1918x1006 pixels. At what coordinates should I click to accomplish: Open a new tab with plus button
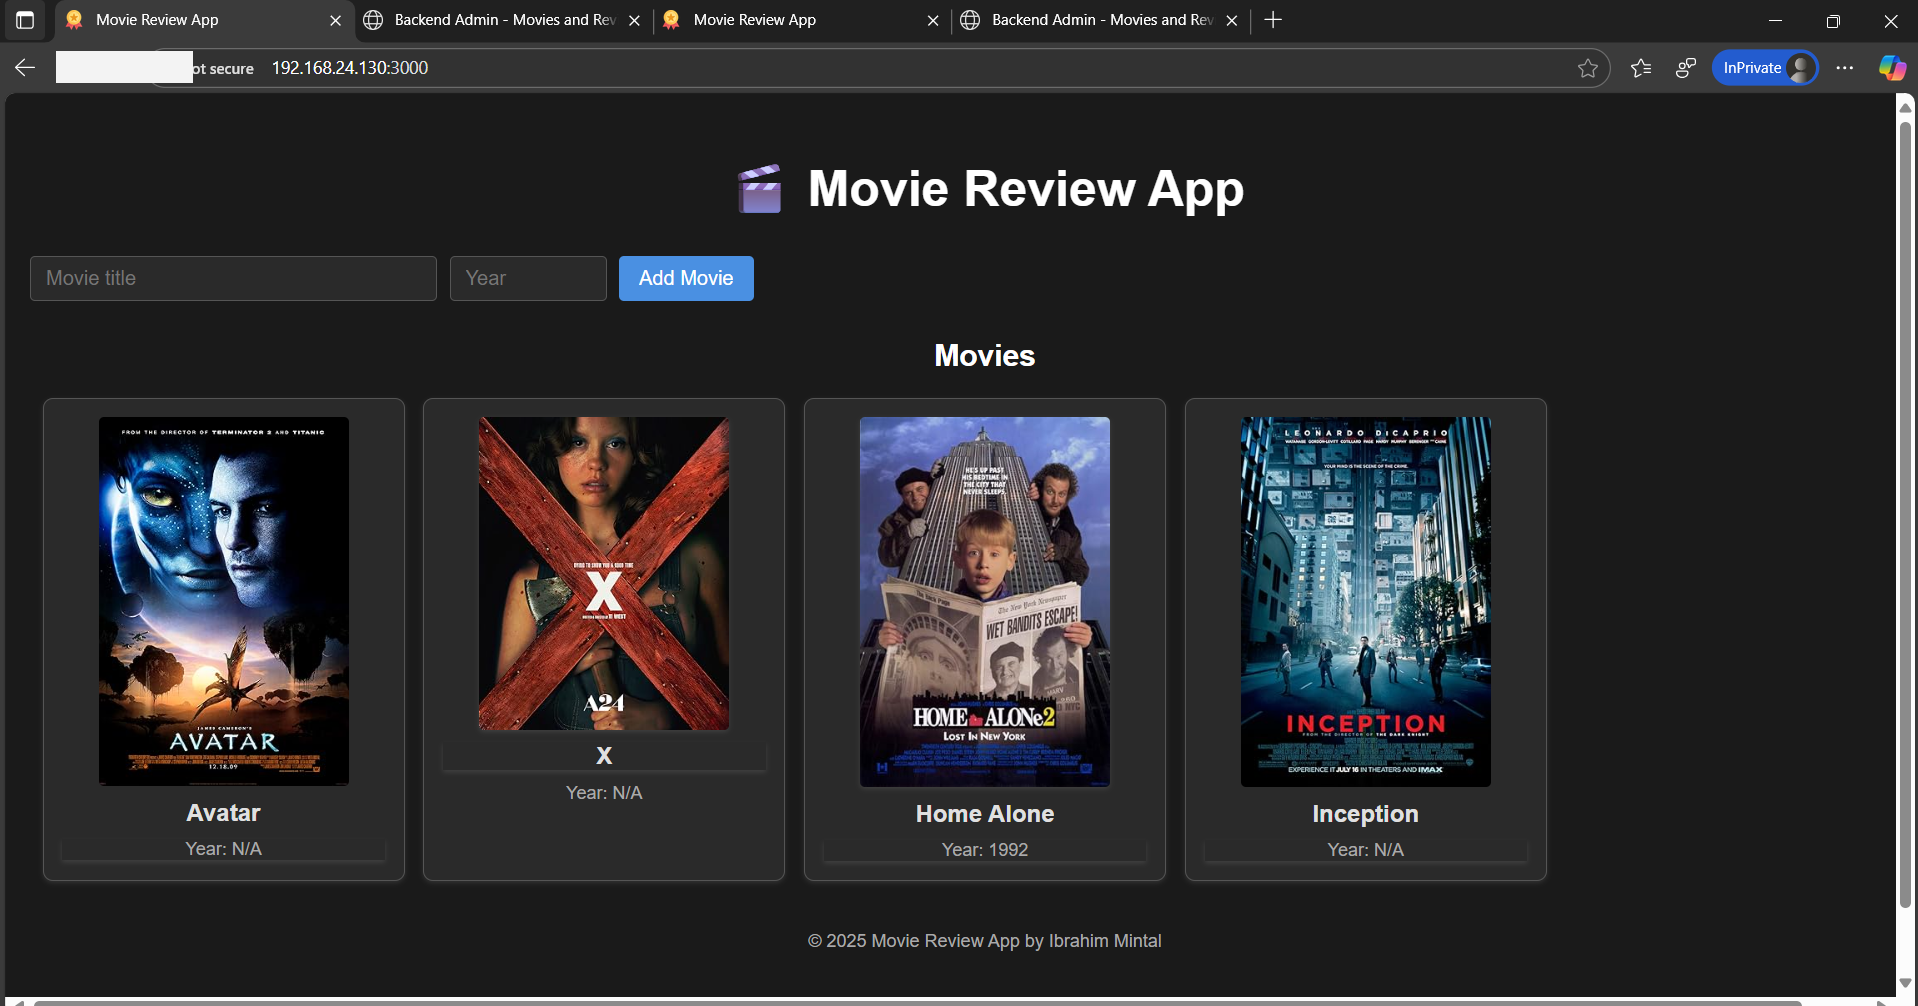click(1272, 20)
